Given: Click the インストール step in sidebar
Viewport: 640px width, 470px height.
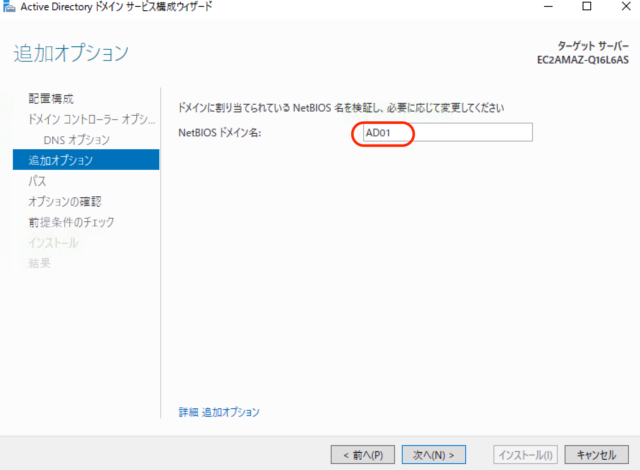Looking at the screenshot, I should [x=53, y=242].
